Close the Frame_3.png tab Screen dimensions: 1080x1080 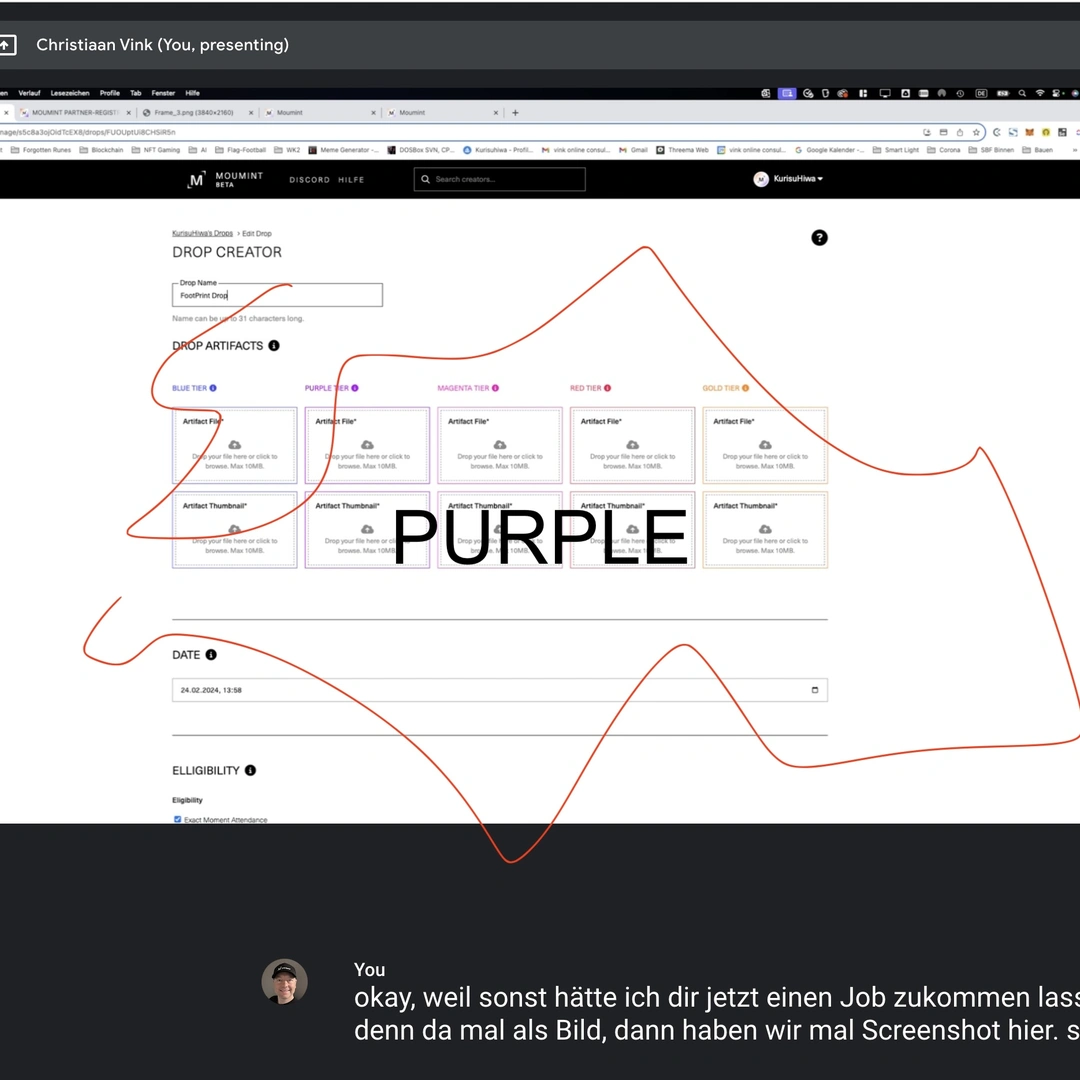point(251,112)
